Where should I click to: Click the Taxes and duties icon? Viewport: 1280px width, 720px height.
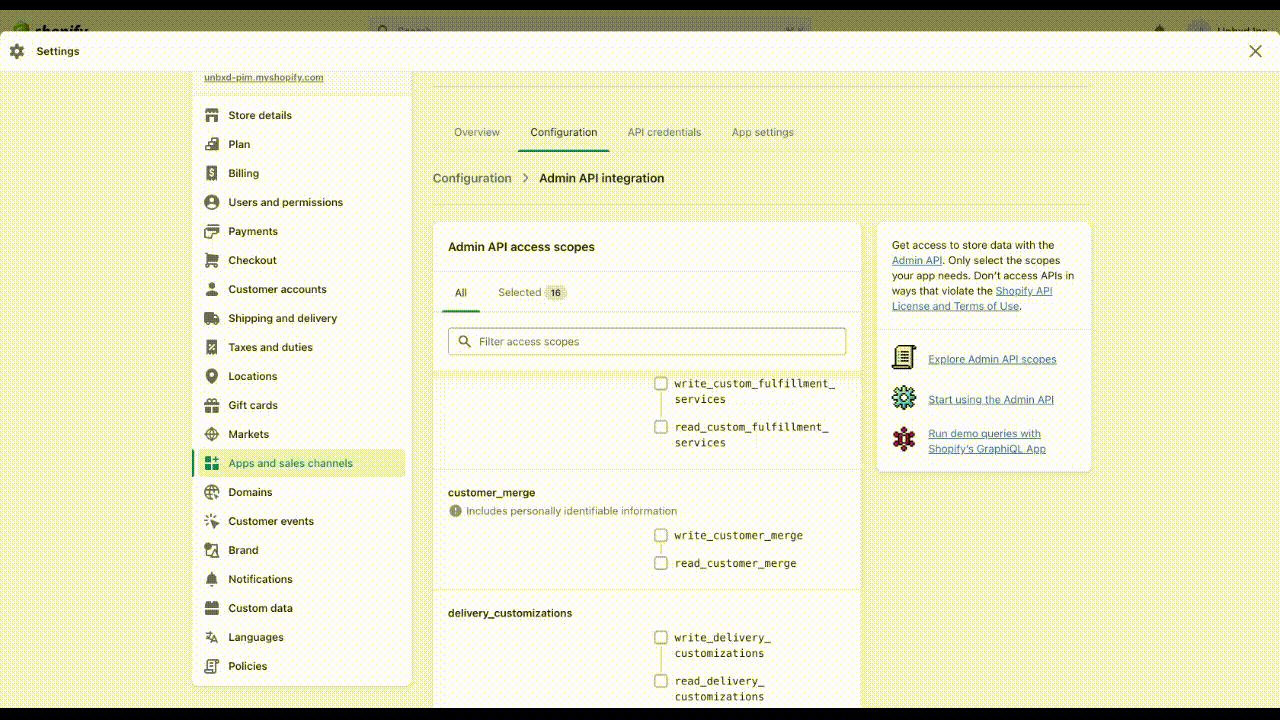(x=211, y=347)
